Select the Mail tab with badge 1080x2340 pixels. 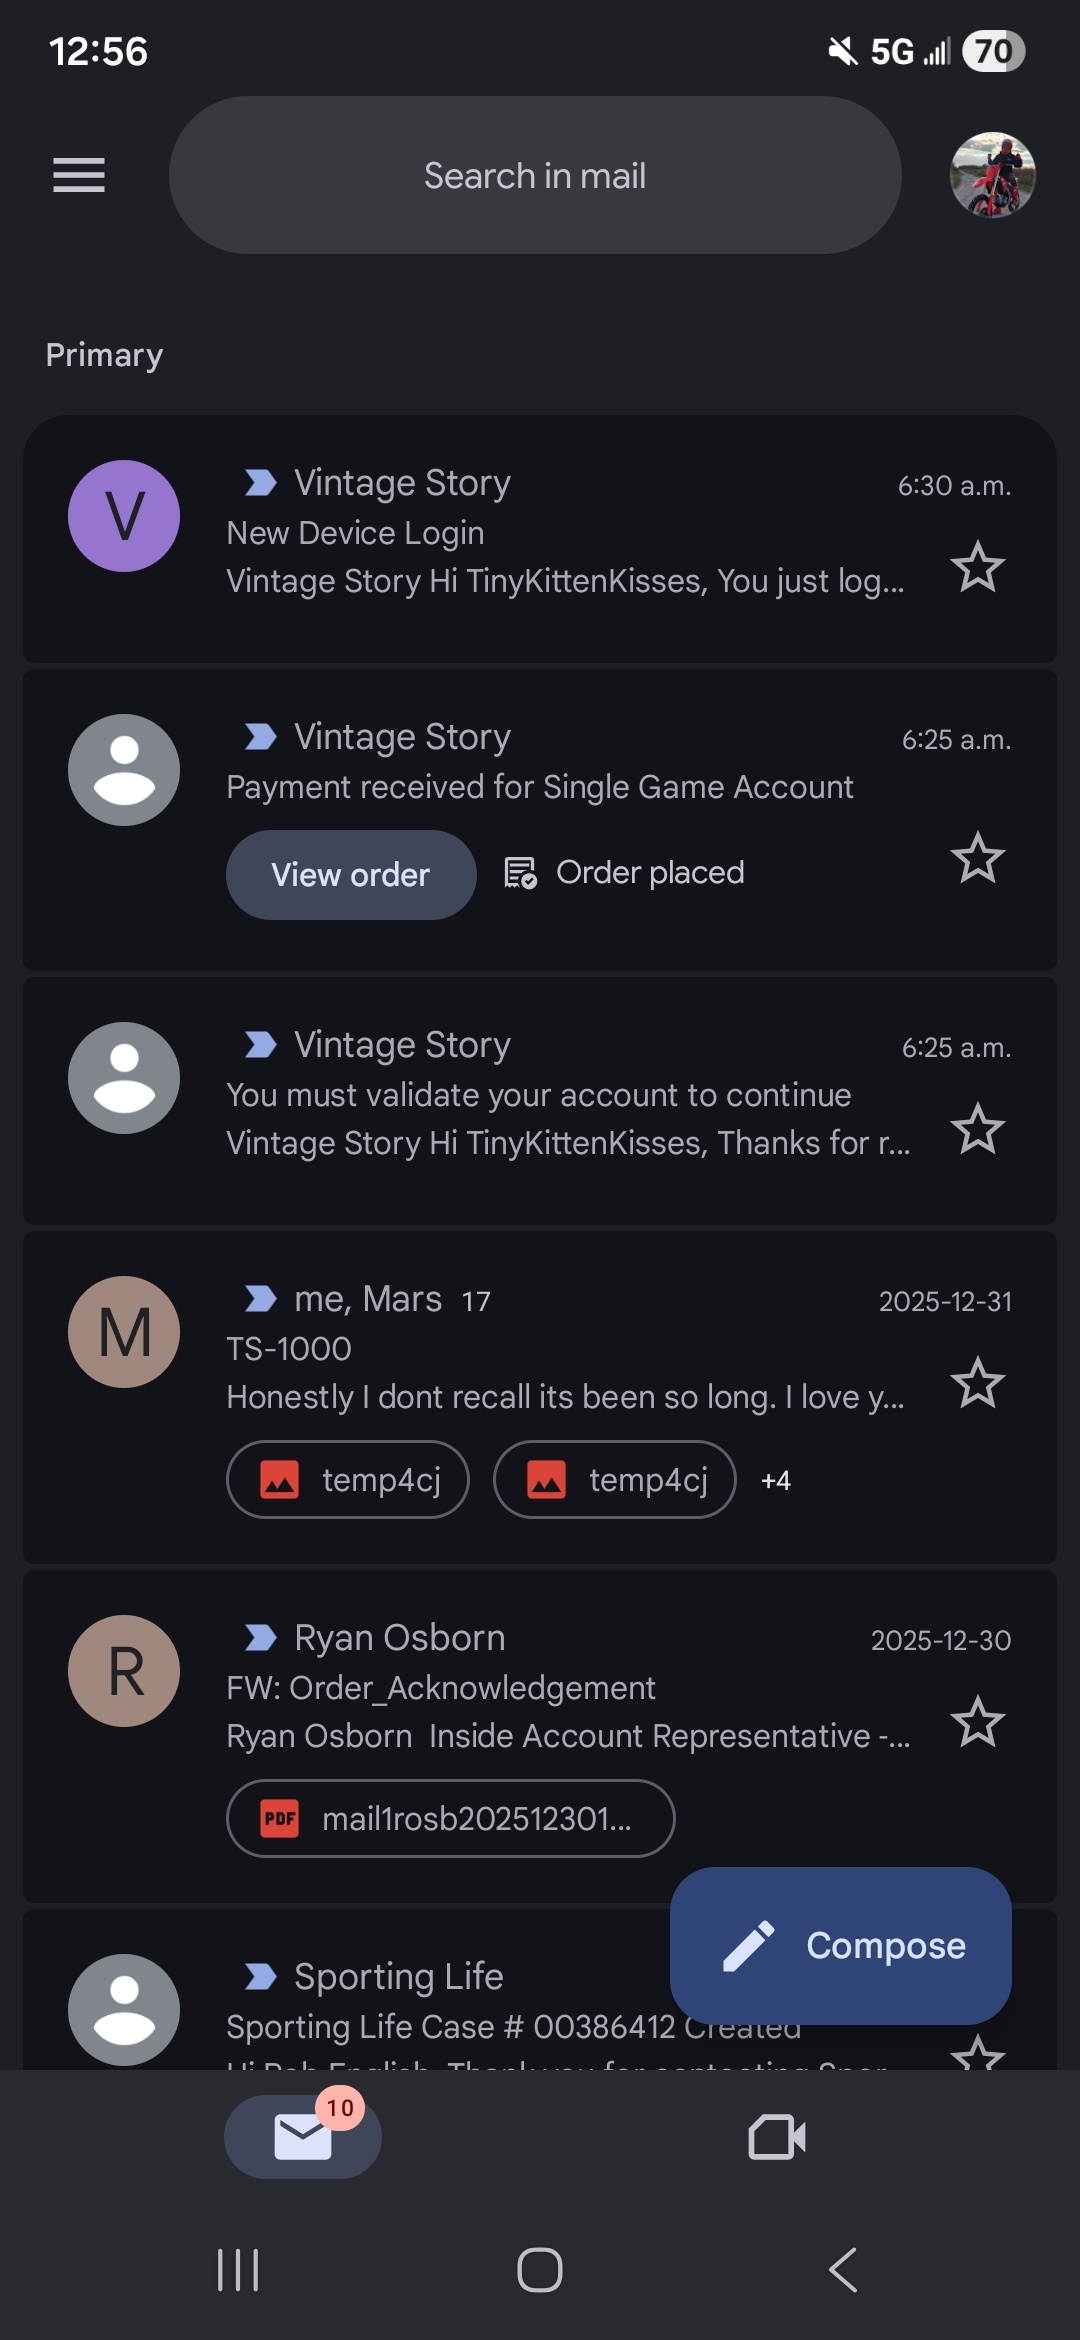click(x=302, y=2137)
